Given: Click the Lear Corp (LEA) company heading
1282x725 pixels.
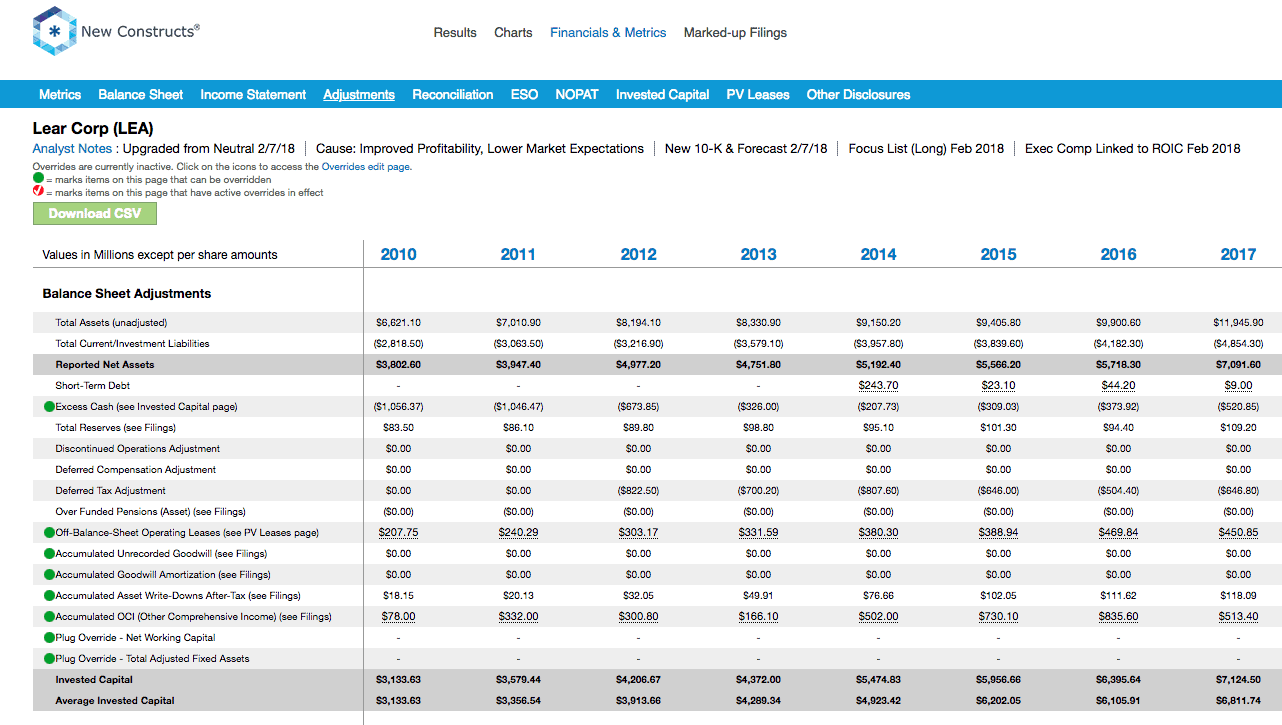Looking at the screenshot, I should point(93,129).
